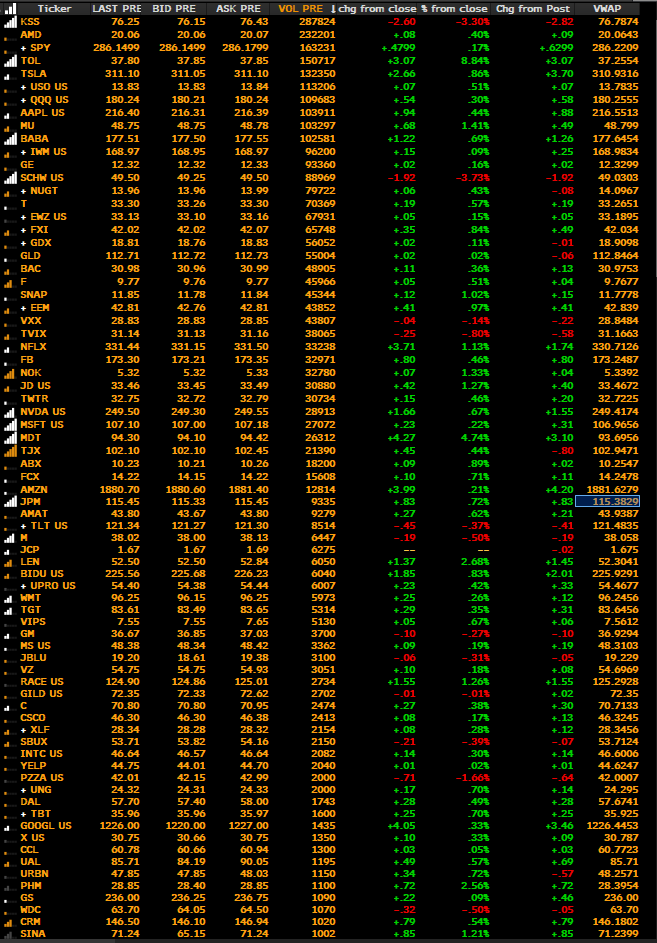Image resolution: width=657 pixels, height=943 pixels.
Task: Click the bar-signal icon next to NVDA US
Action: (10, 411)
